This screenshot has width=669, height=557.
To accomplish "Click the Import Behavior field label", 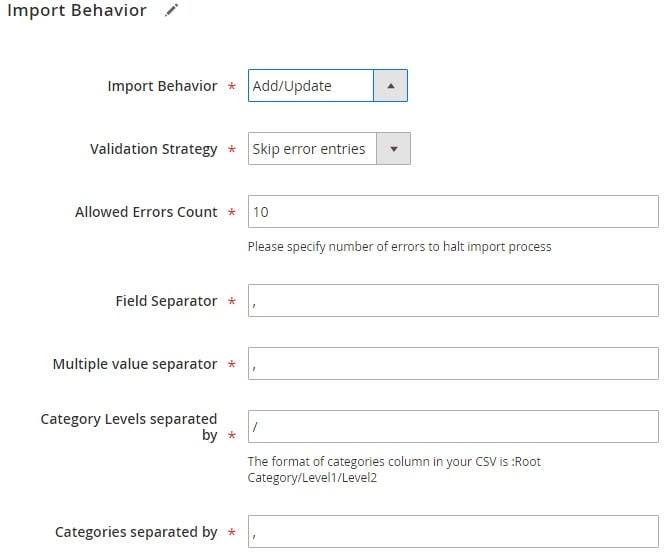I will click(x=162, y=86).
